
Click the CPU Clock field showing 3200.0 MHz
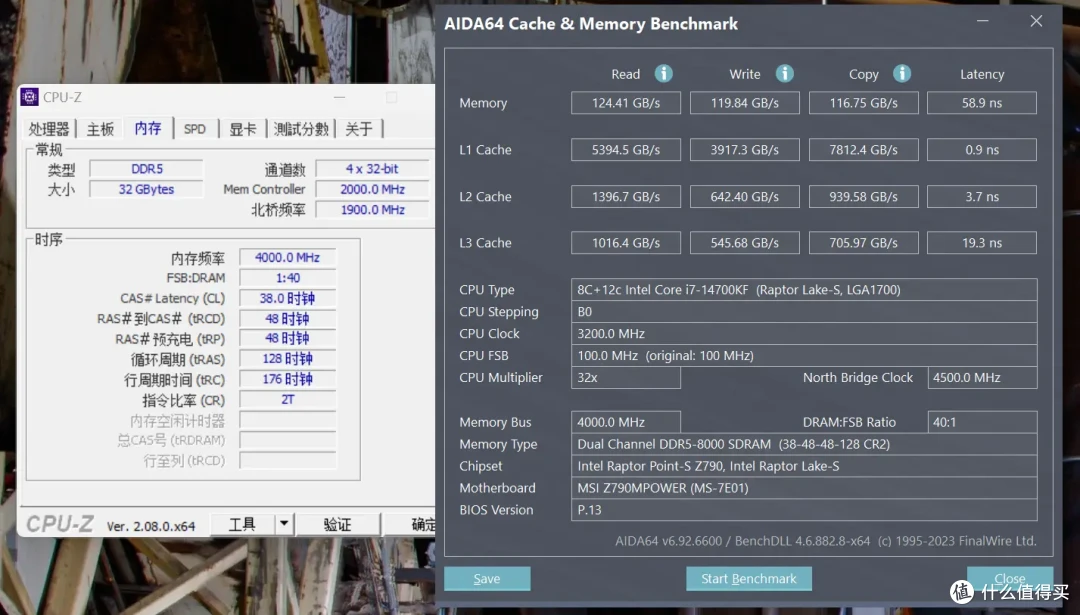click(804, 333)
